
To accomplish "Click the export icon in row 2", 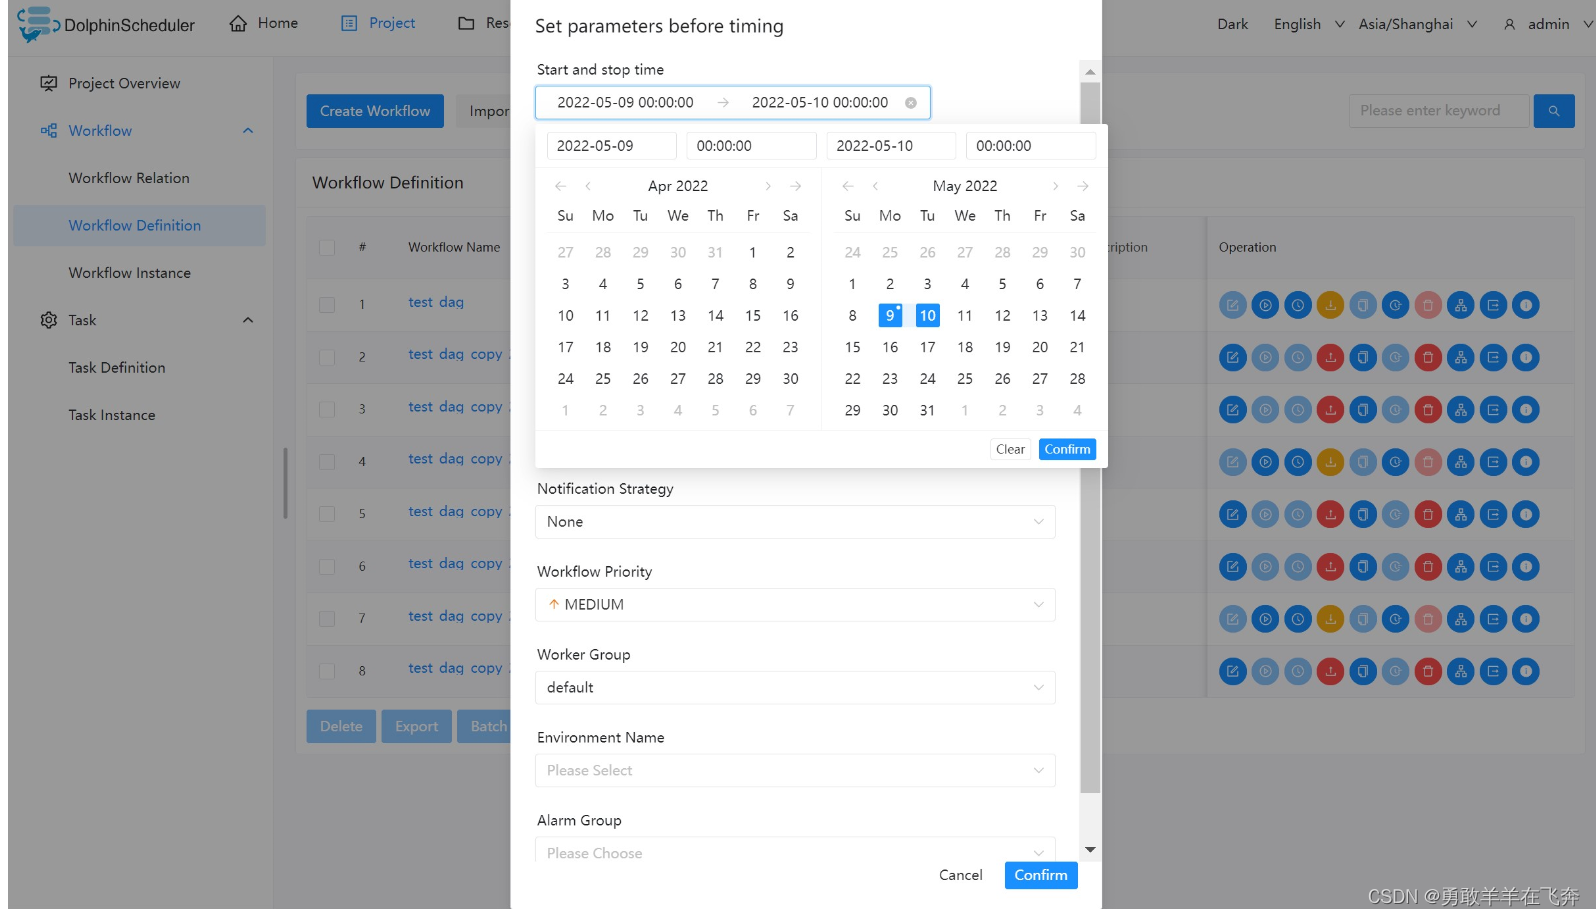I will pos(1493,357).
